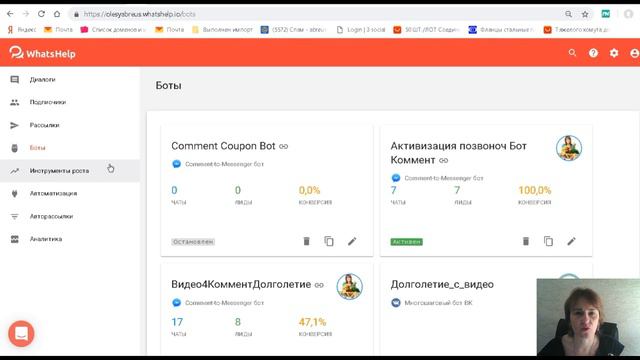Edit the Comment Coupon Bot
This screenshot has width=640, height=360.
tap(352, 241)
